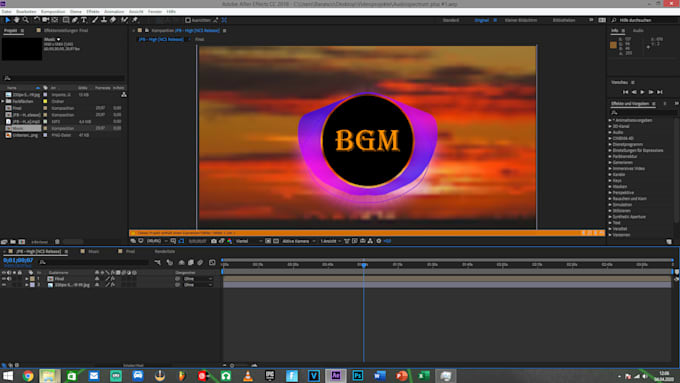Viewport: 680px width, 383px height.
Task: Take a snapshot with camera icon
Action: (x=214, y=241)
